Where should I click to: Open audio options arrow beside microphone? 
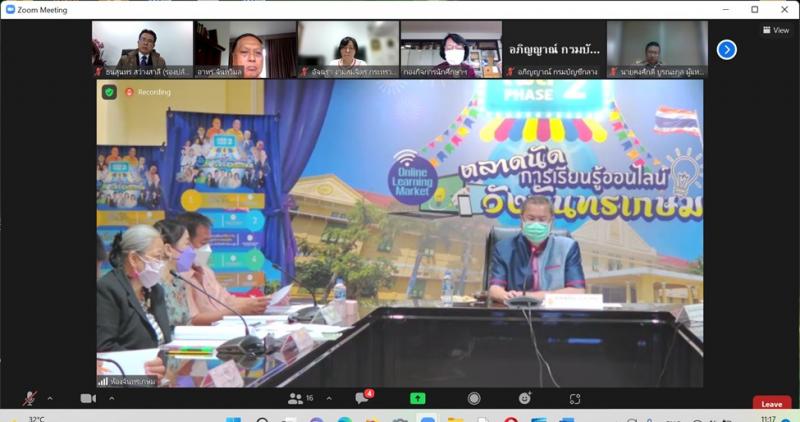coord(50,398)
